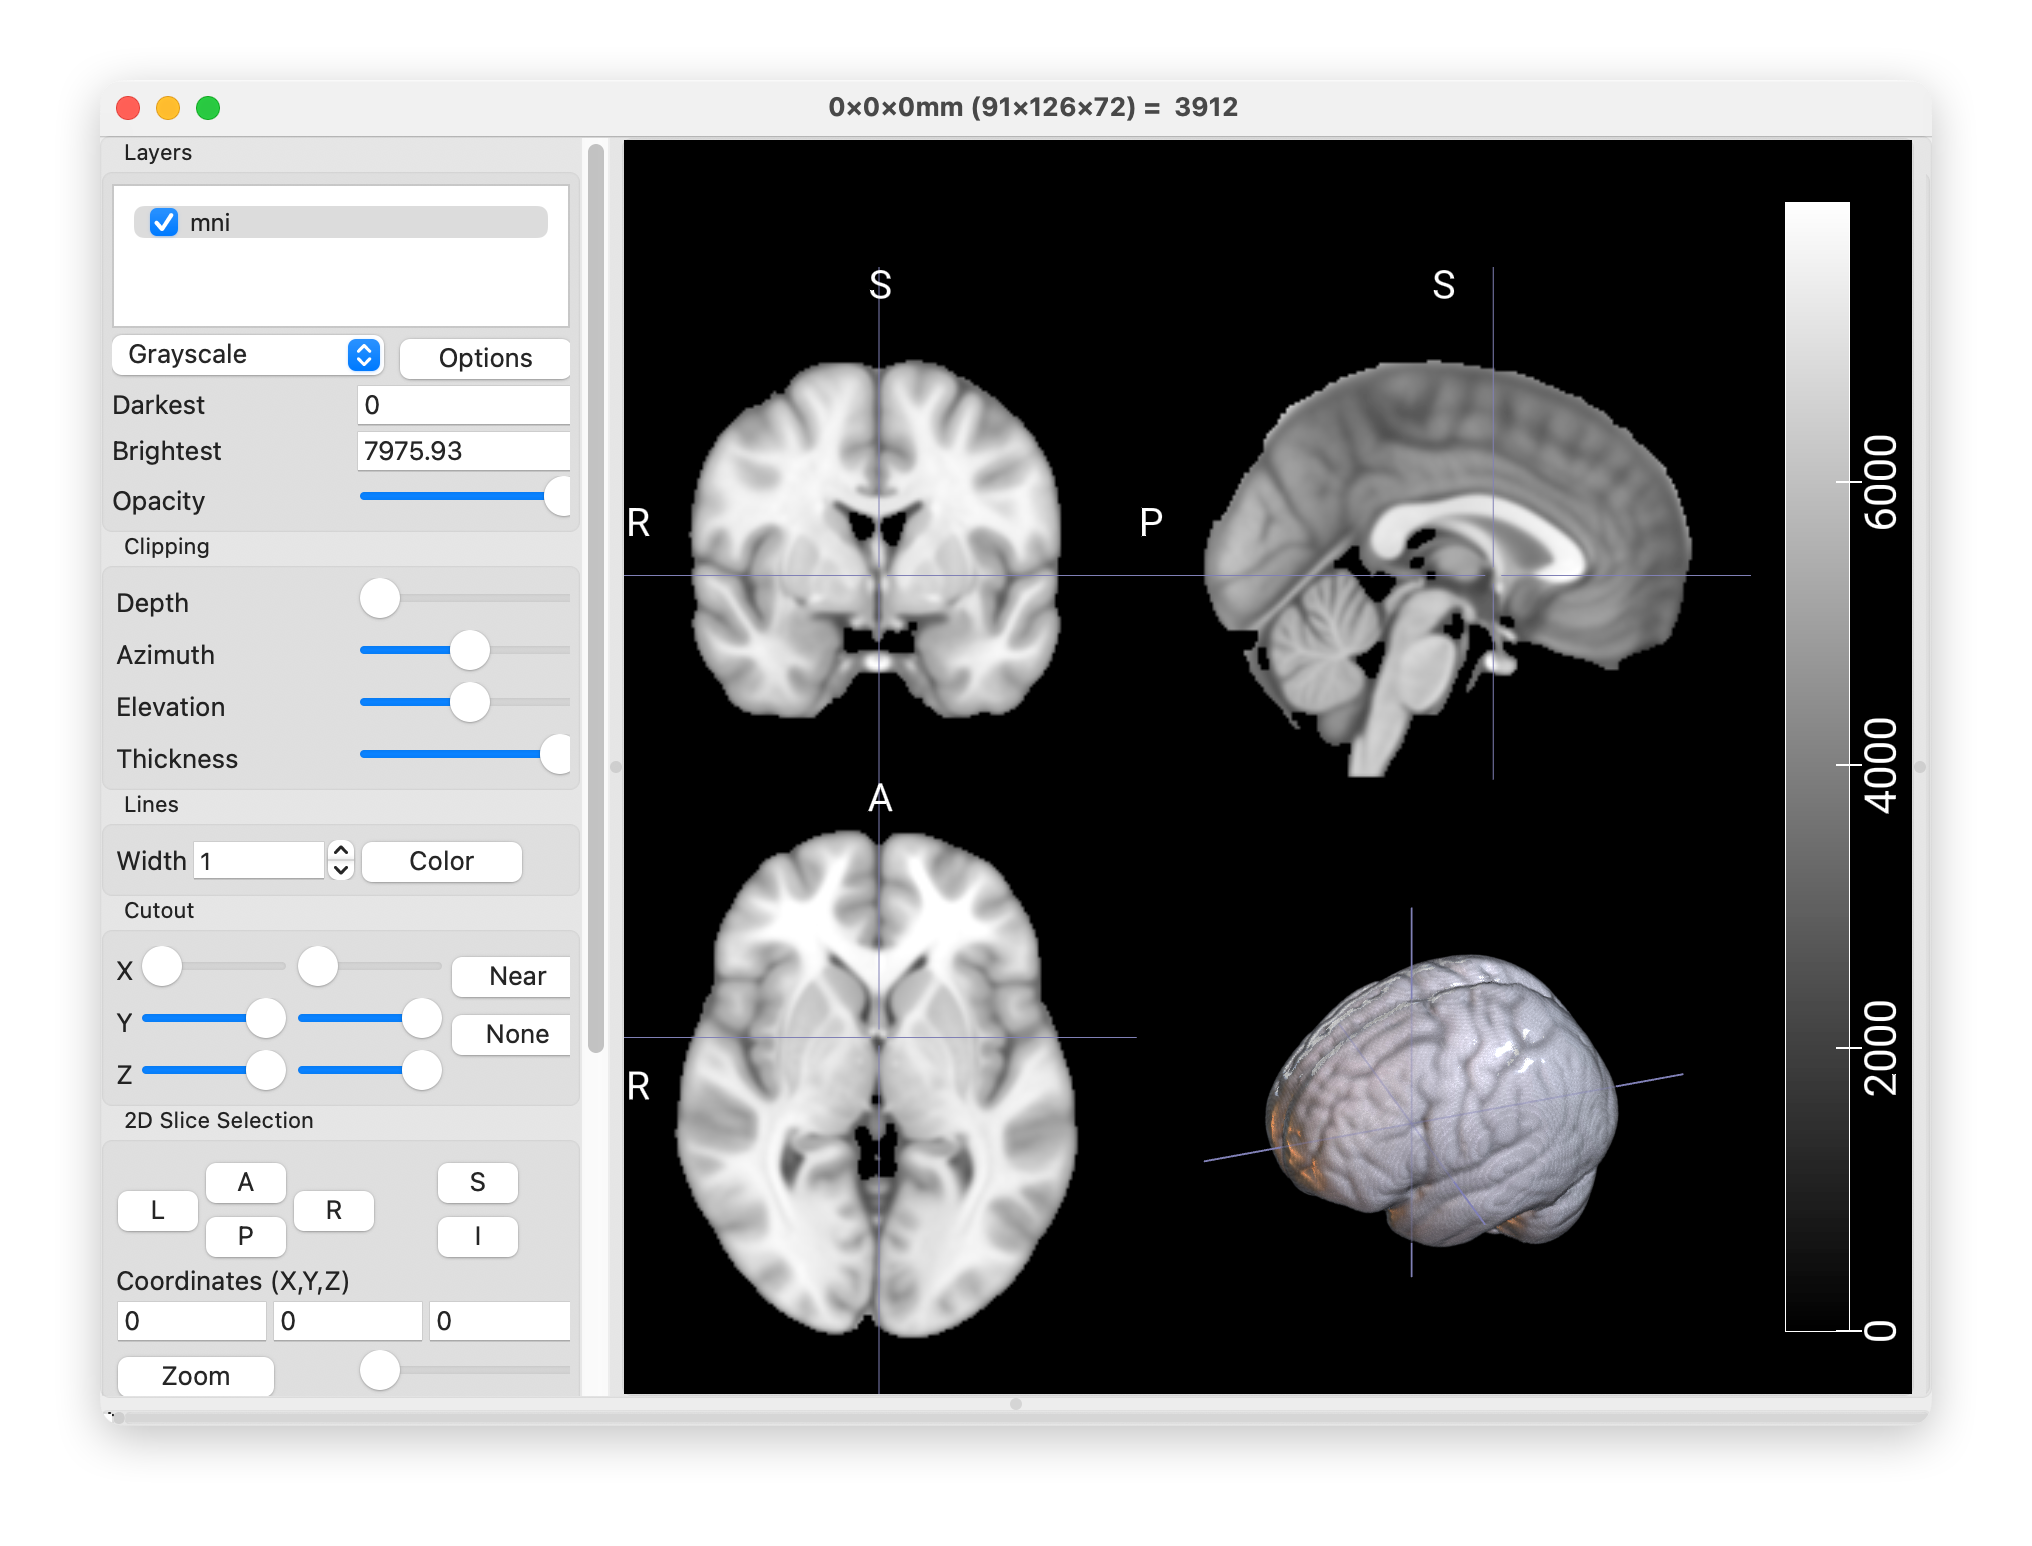Move slice Inferior with I button
This screenshot has width=2032, height=1546.
click(478, 1237)
